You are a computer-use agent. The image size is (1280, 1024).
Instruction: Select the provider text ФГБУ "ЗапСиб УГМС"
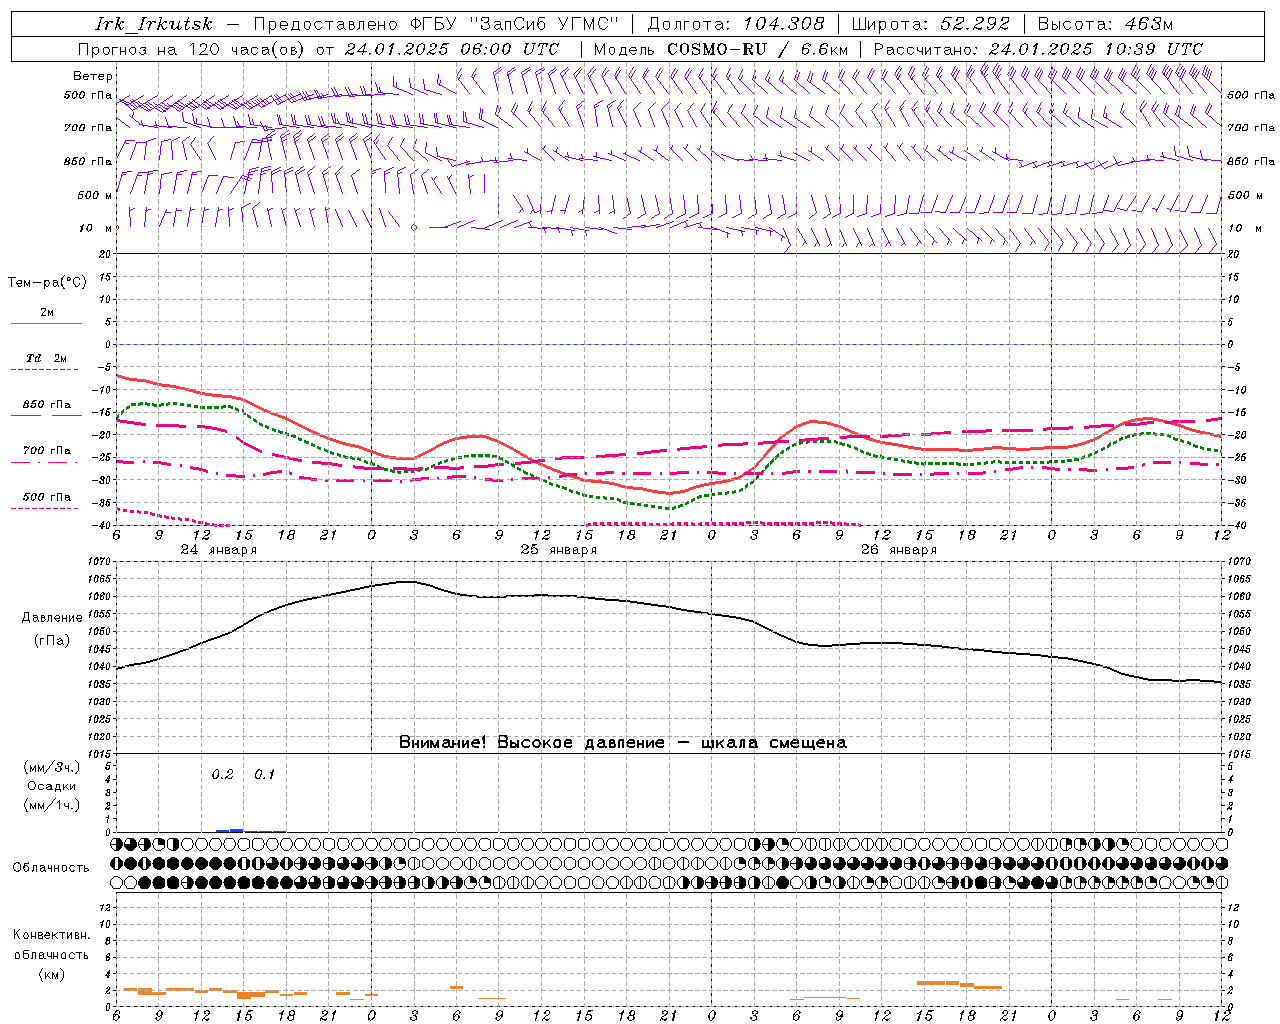[x=515, y=24]
